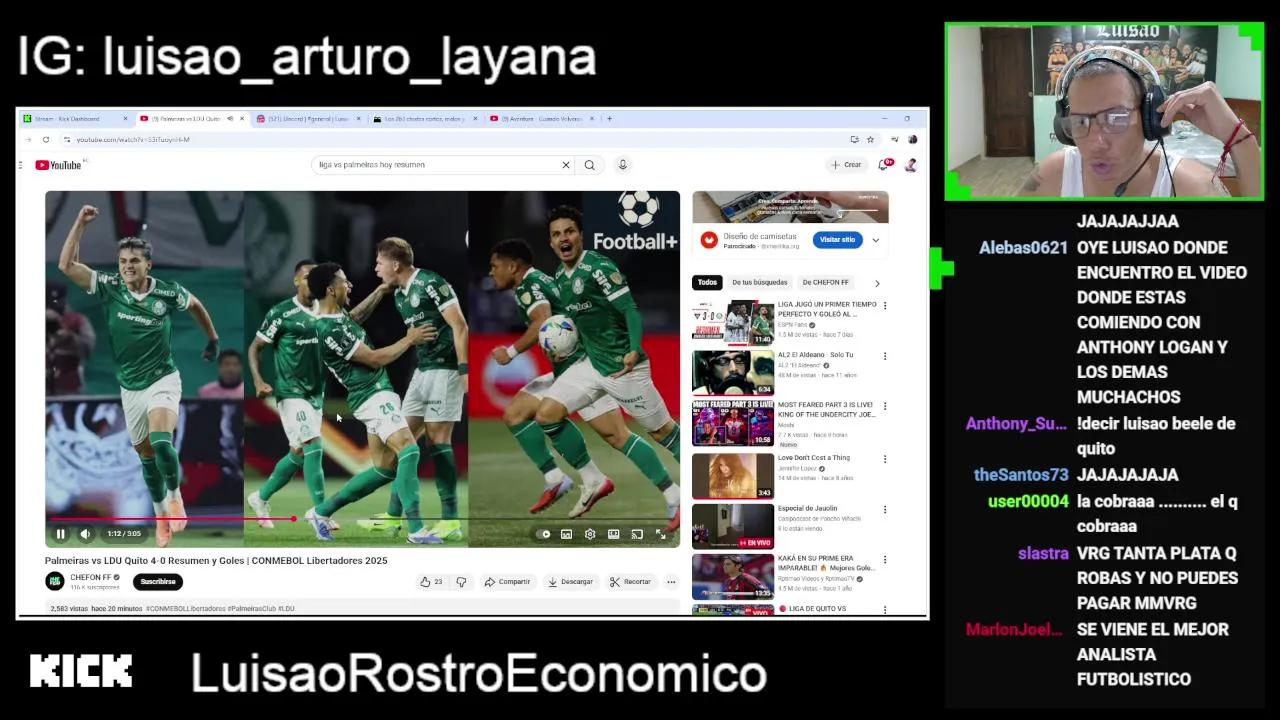The height and width of the screenshot is (720, 1280).
Task: Select the De CHEFON FF chip
Action: click(825, 282)
